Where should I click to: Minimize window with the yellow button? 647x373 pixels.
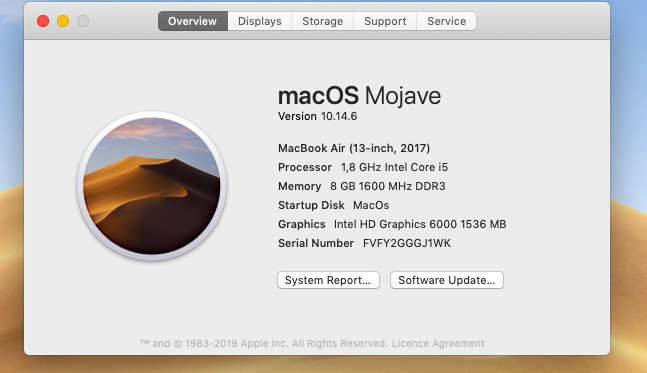pos(63,21)
